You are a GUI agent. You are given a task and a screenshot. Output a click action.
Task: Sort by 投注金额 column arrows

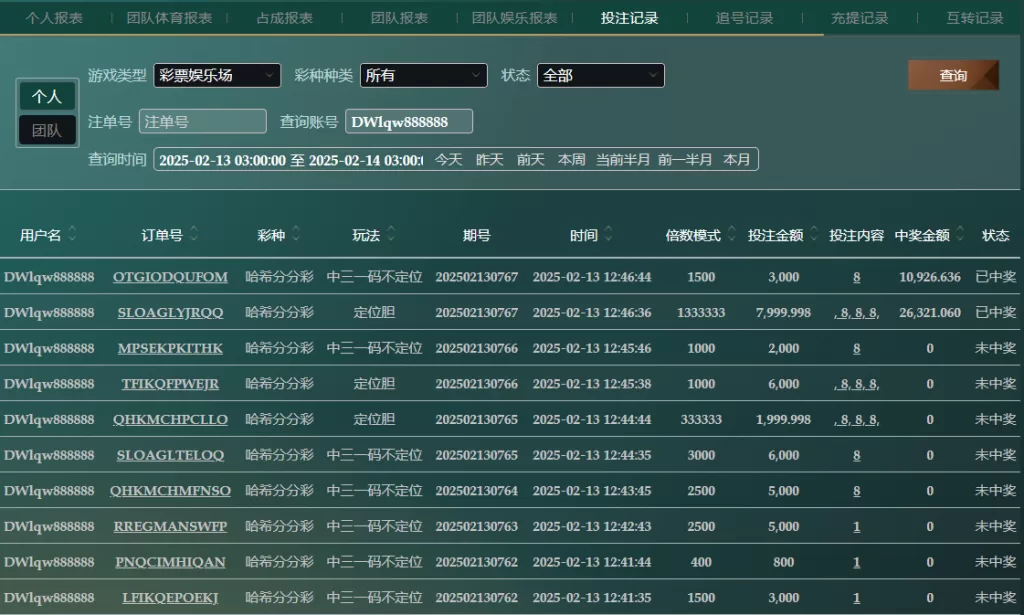click(814, 234)
